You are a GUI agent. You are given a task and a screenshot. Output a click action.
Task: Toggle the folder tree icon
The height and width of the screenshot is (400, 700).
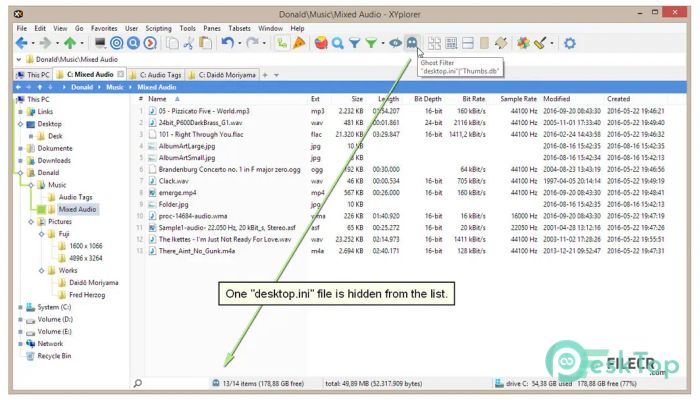click(282, 43)
